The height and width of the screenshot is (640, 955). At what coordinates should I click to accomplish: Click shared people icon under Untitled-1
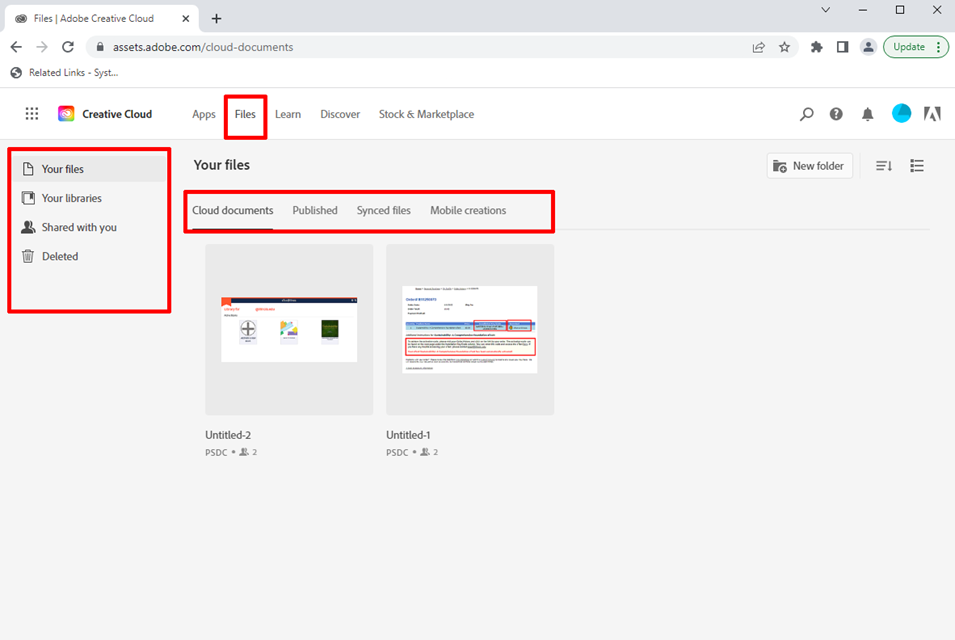click(x=425, y=452)
